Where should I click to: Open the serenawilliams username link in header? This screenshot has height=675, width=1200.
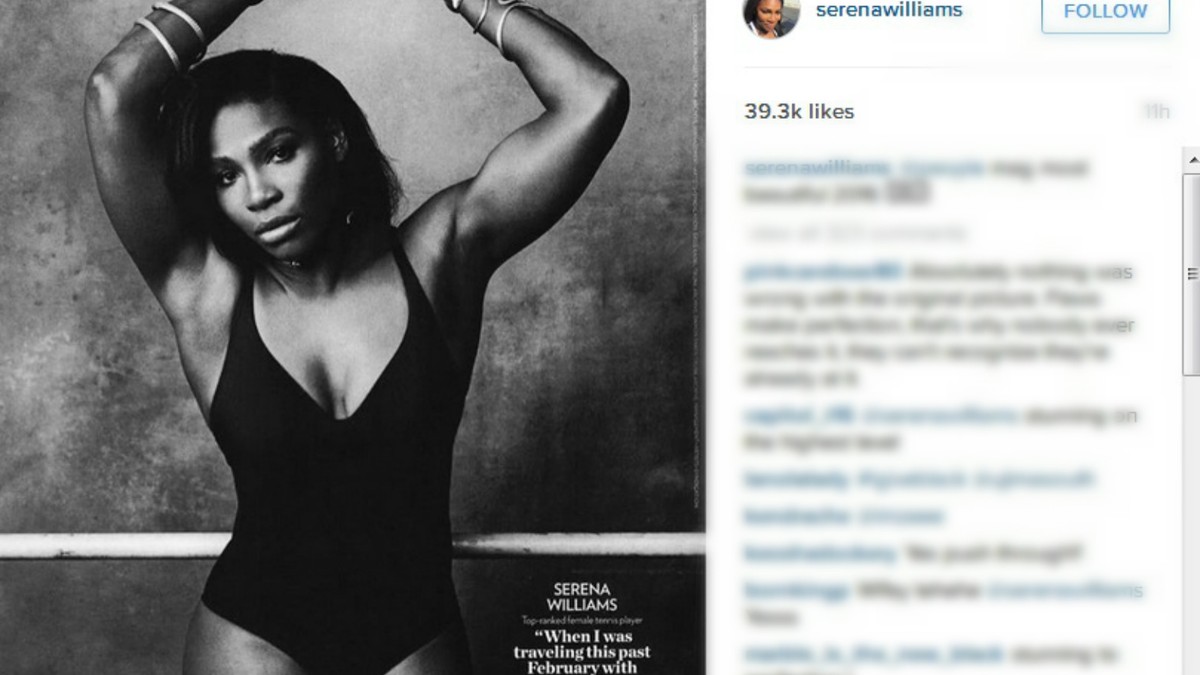889,11
